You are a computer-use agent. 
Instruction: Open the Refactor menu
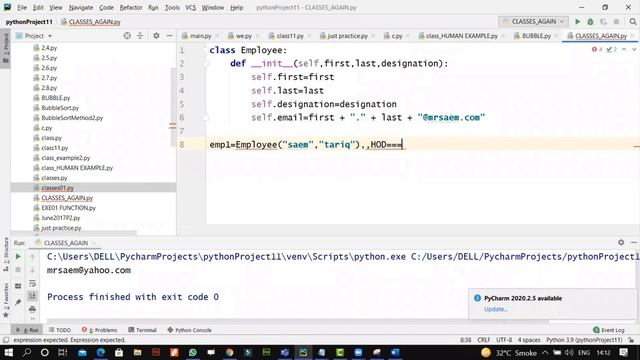click(x=131, y=7)
